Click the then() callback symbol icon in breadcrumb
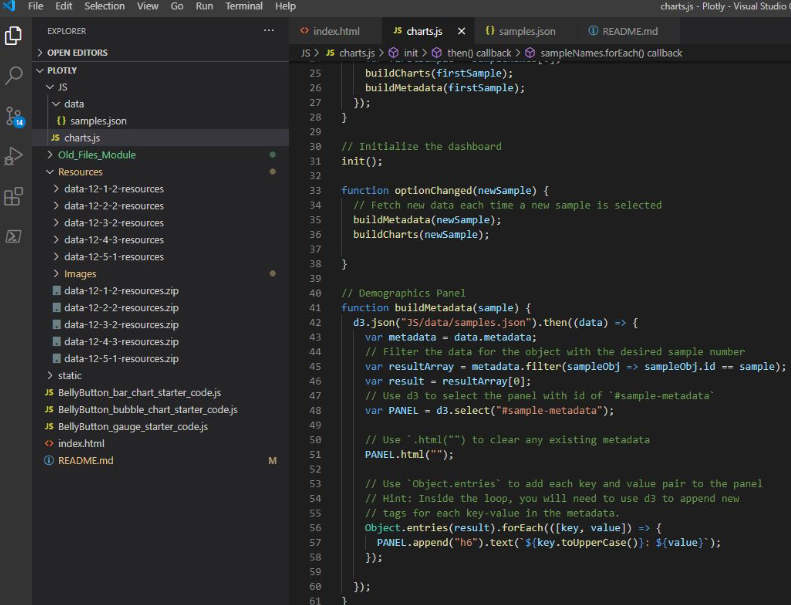 click(x=437, y=53)
